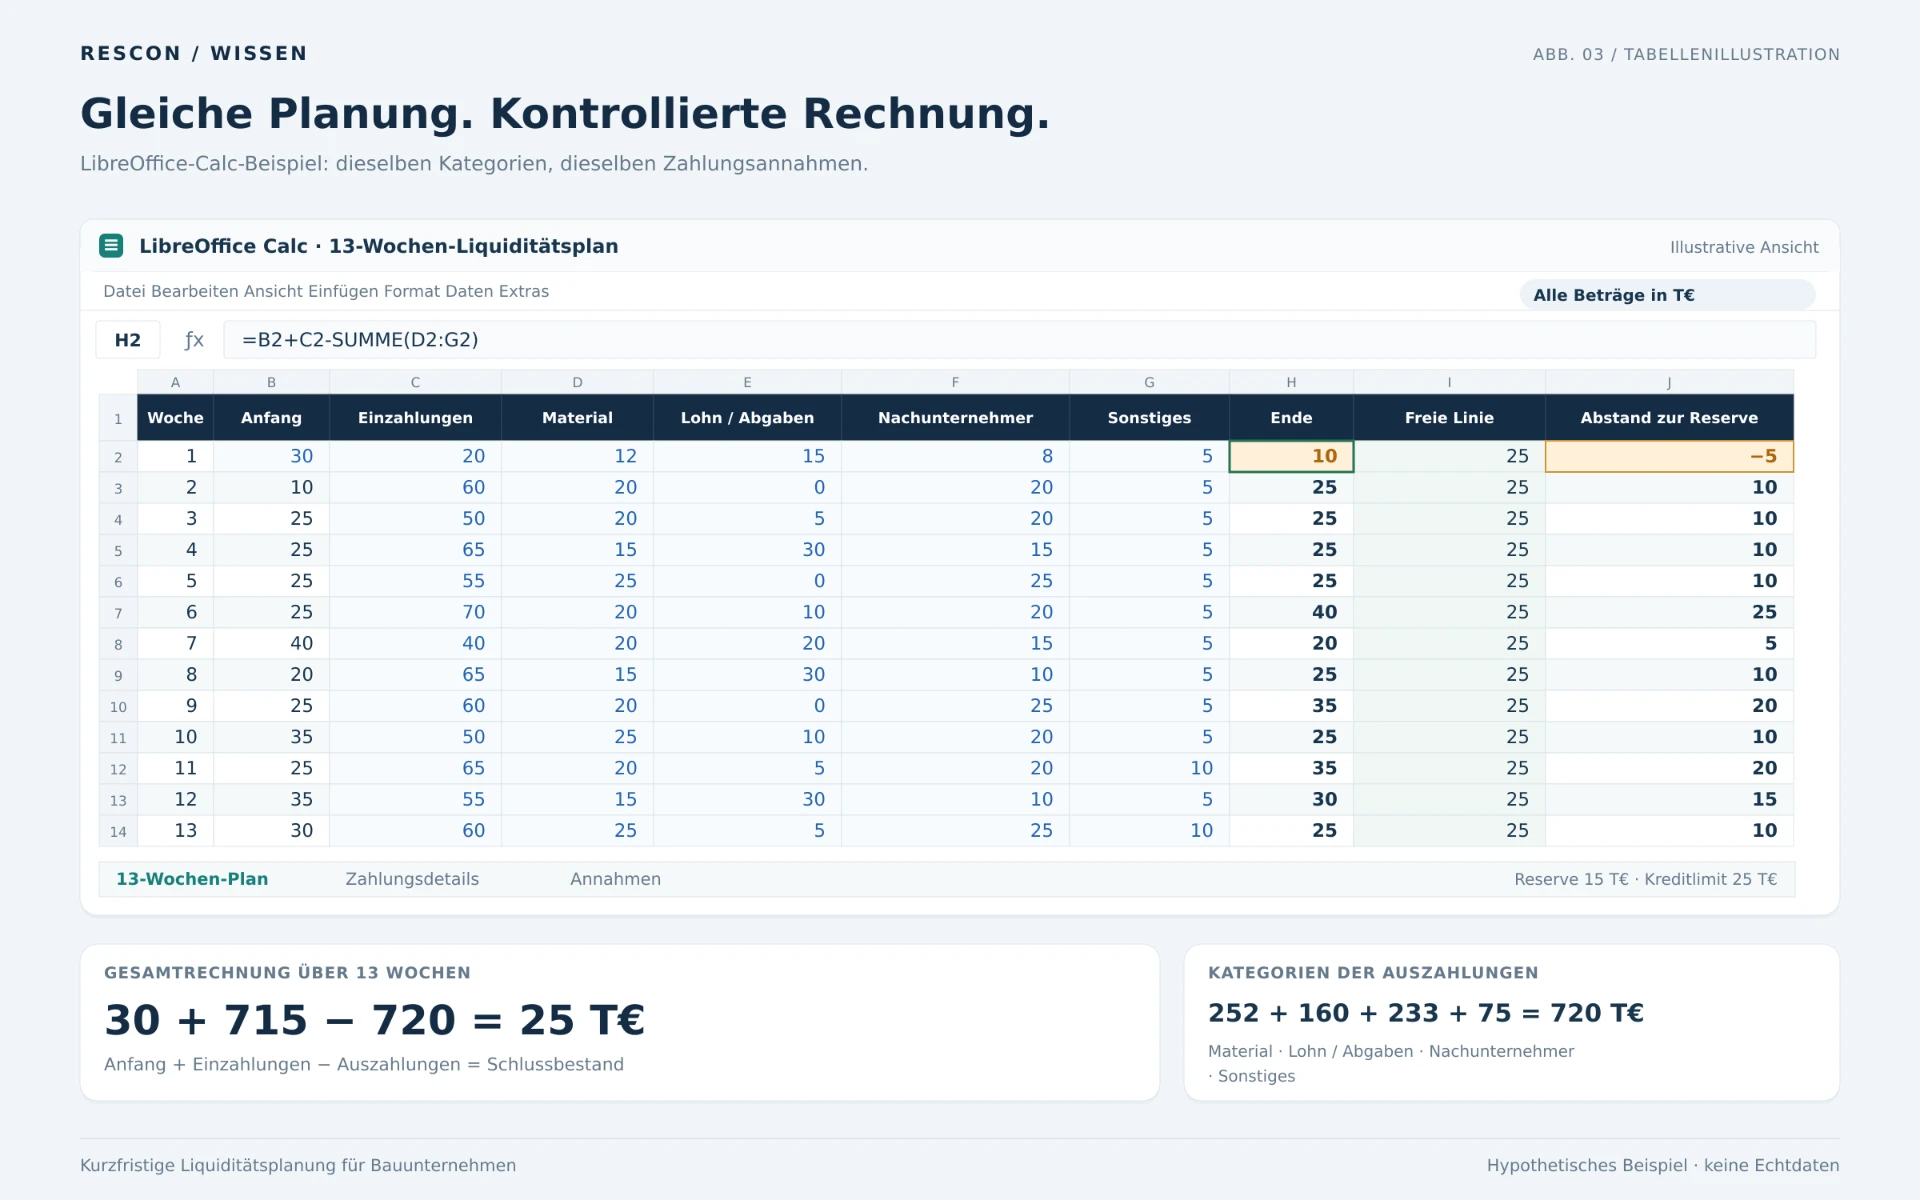
Task: Open the Extras menu
Action: tap(524, 292)
